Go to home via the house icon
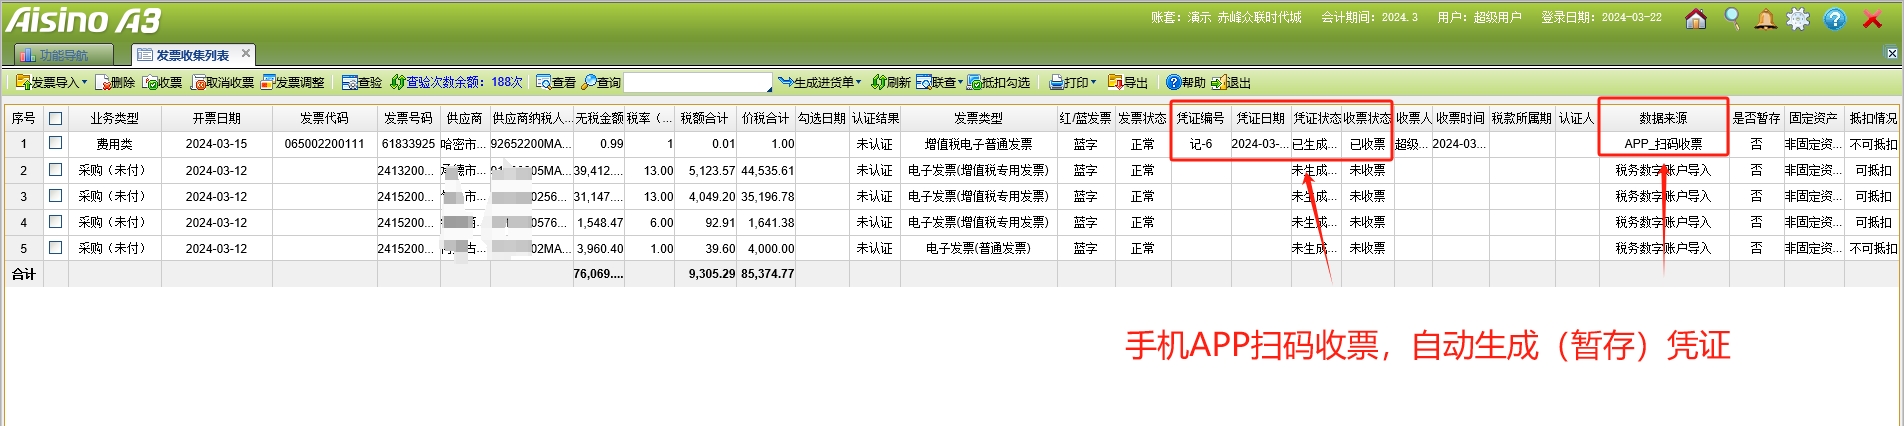Screen dimensions: 1904x426 point(1696,18)
